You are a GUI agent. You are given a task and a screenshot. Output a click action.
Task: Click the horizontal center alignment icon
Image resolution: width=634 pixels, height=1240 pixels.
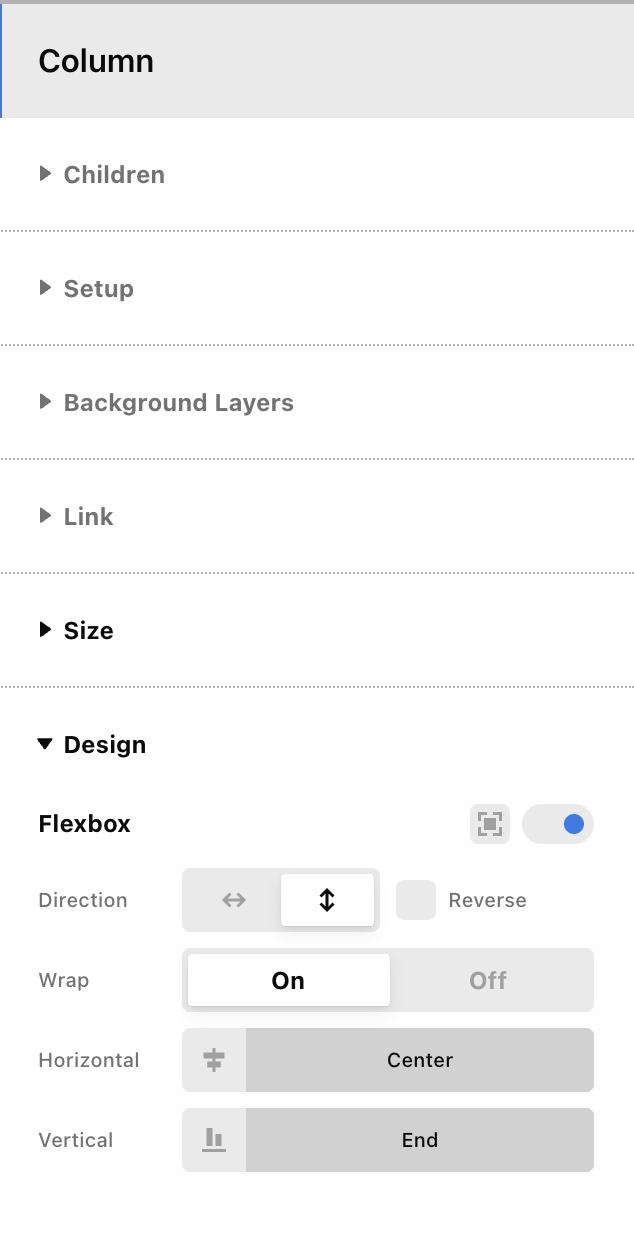[x=214, y=1060]
